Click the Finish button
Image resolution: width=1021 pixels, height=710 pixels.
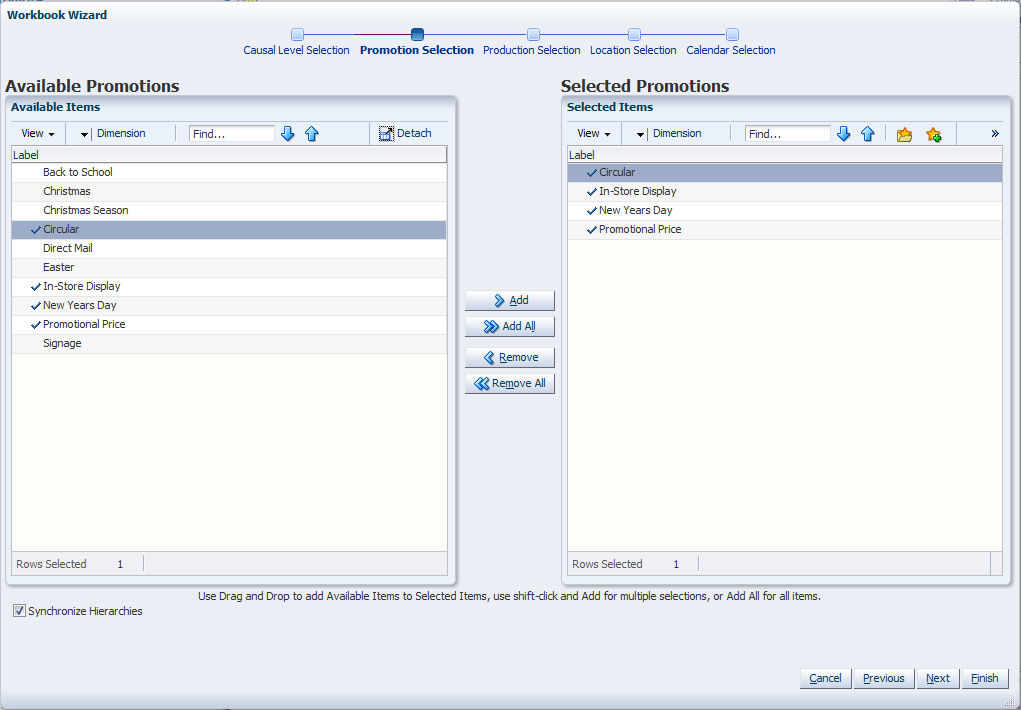pos(985,678)
